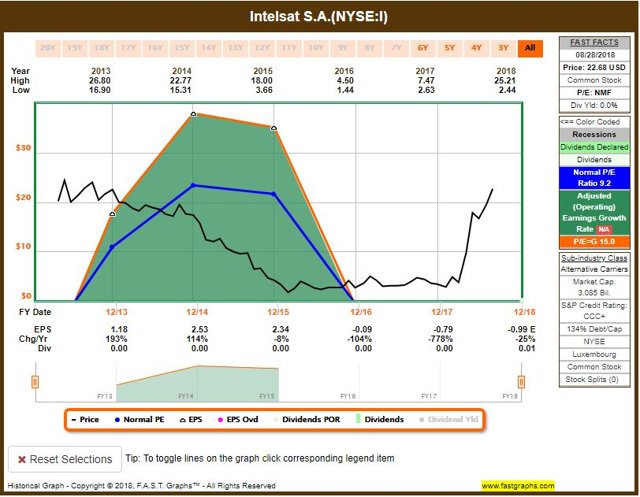This screenshot has height=497, width=640.
Task: Click the 'Market Cap.' label
Action: 594,282
